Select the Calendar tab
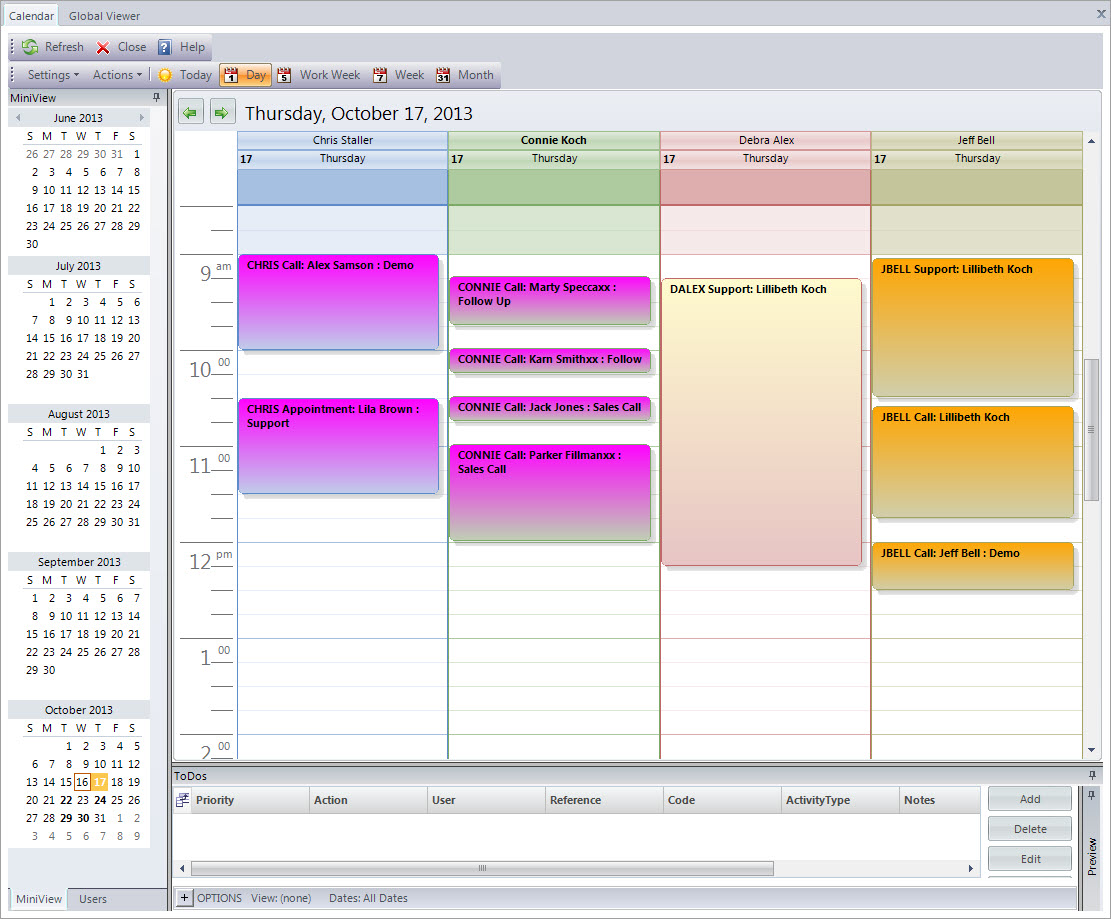 click(x=31, y=16)
